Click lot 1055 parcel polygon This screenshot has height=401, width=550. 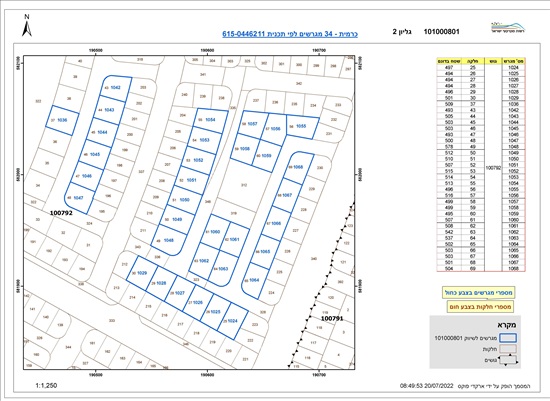[x=303, y=127]
